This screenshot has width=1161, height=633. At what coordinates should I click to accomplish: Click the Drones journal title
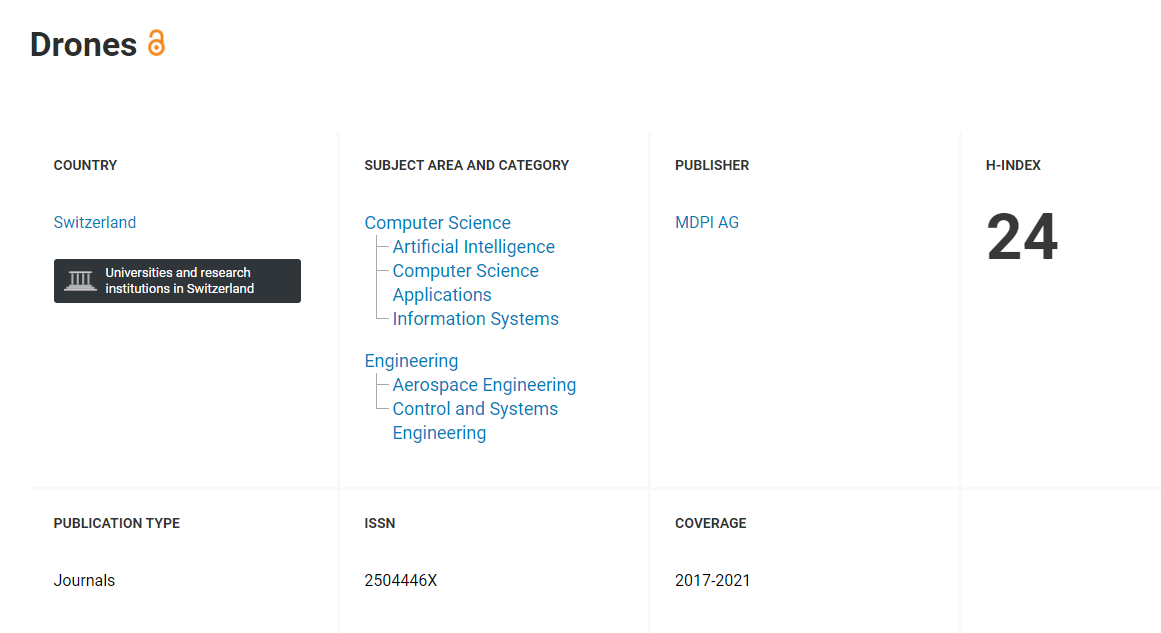point(84,44)
